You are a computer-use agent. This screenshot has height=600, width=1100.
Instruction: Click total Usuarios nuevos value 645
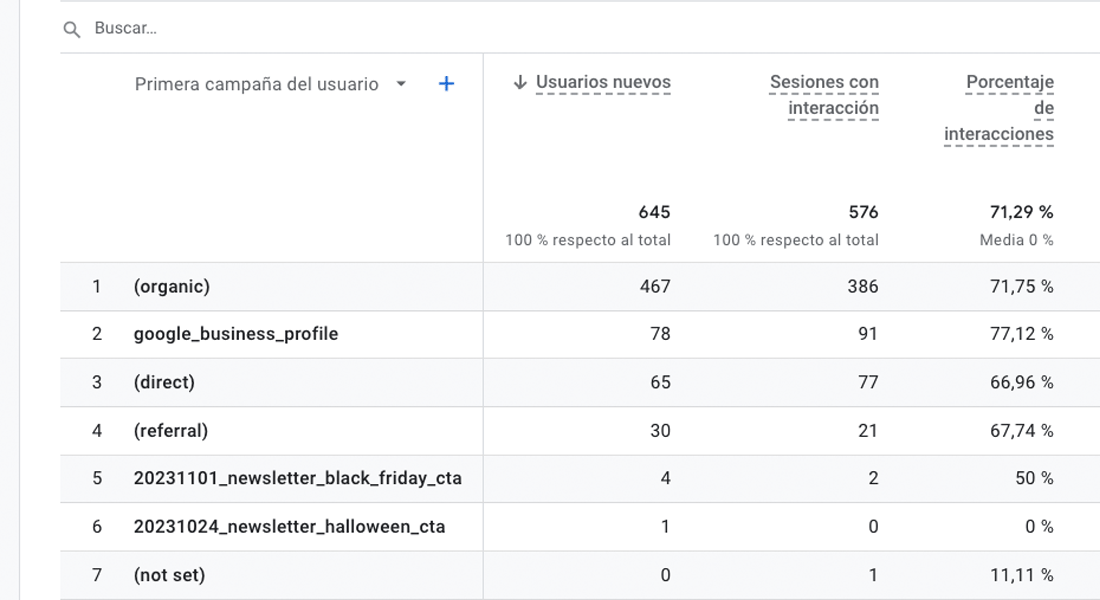[x=654, y=212]
